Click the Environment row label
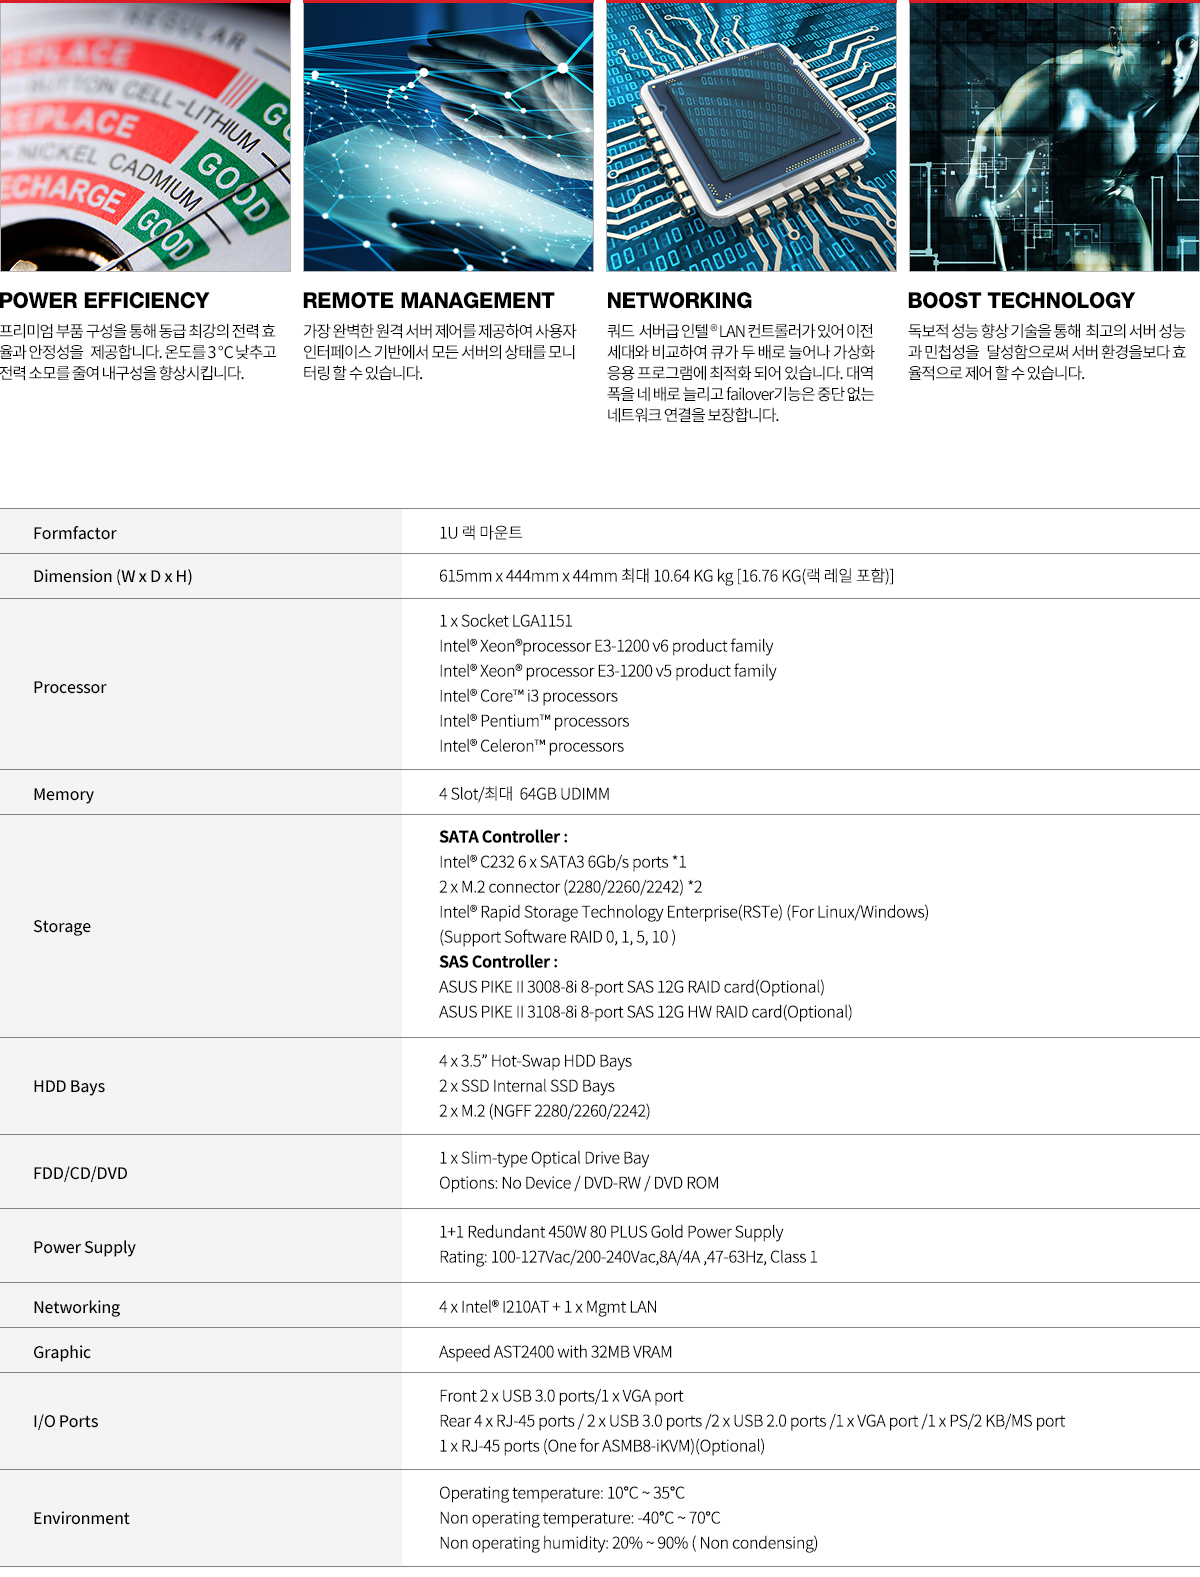The height and width of the screenshot is (1577, 1200). click(x=81, y=1518)
